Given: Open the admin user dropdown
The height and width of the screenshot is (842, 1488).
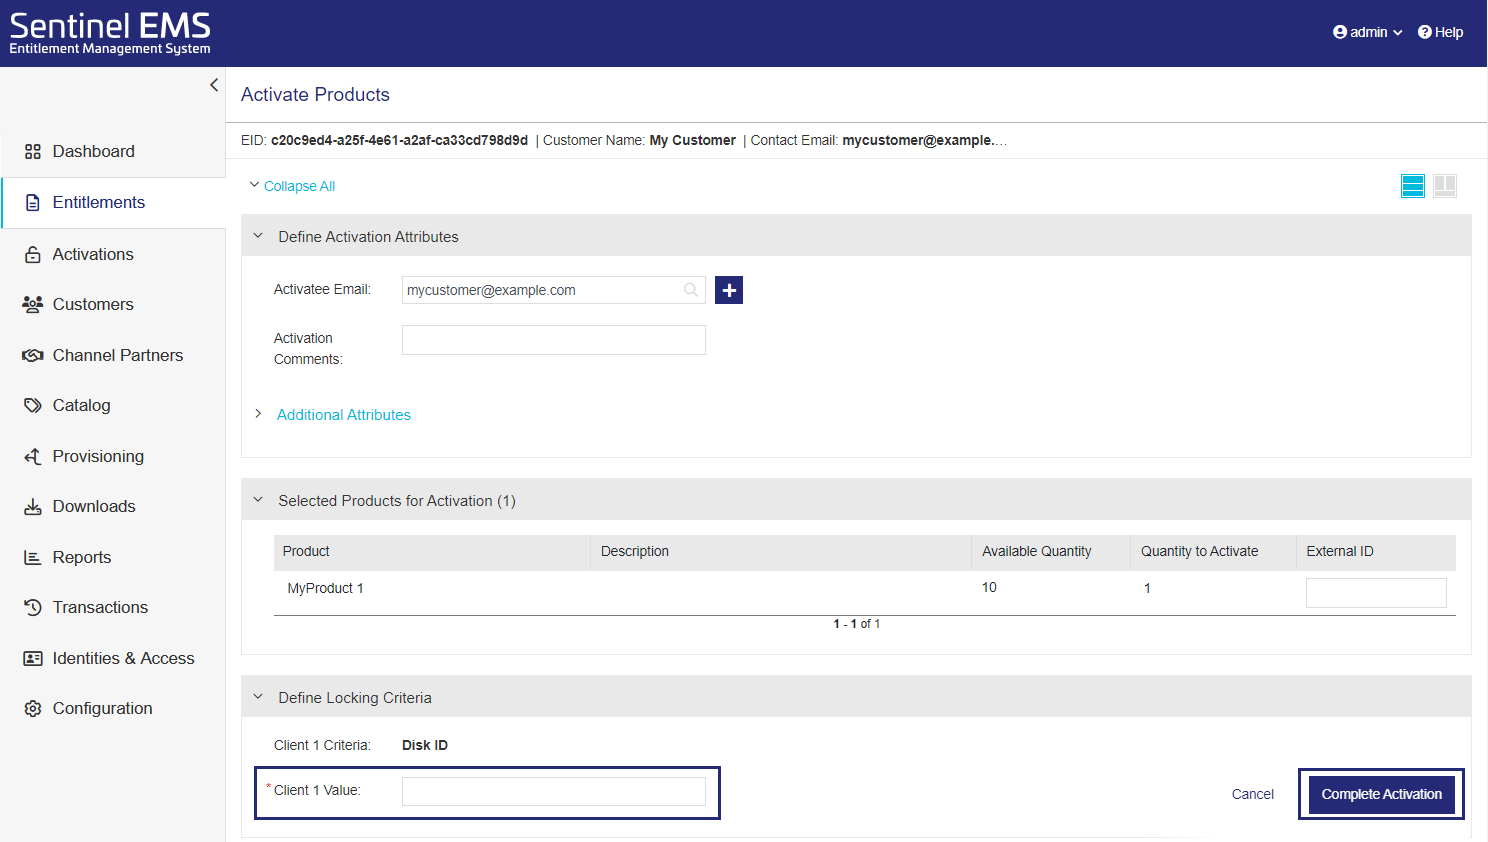Looking at the screenshot, I should [x=1367, y=32].
